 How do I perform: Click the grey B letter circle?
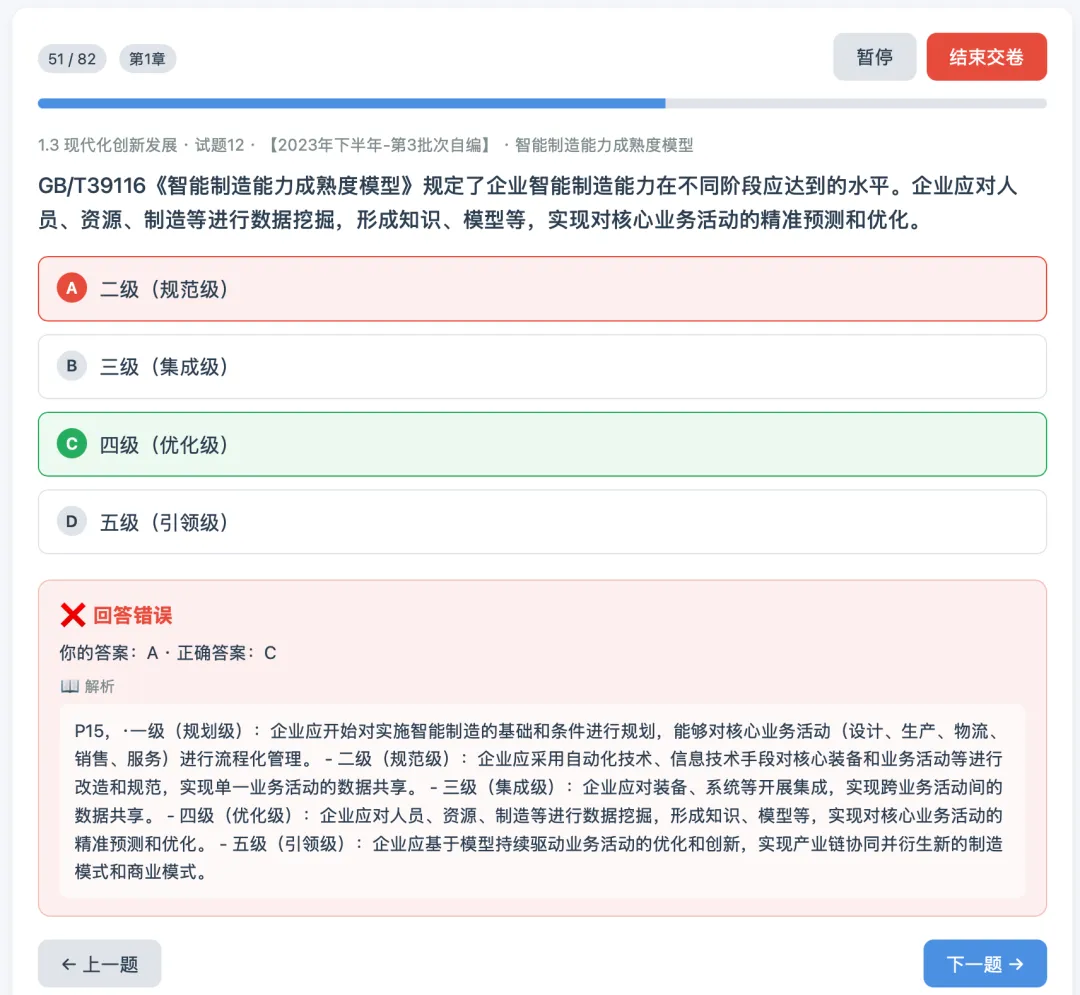coord(72,366)
